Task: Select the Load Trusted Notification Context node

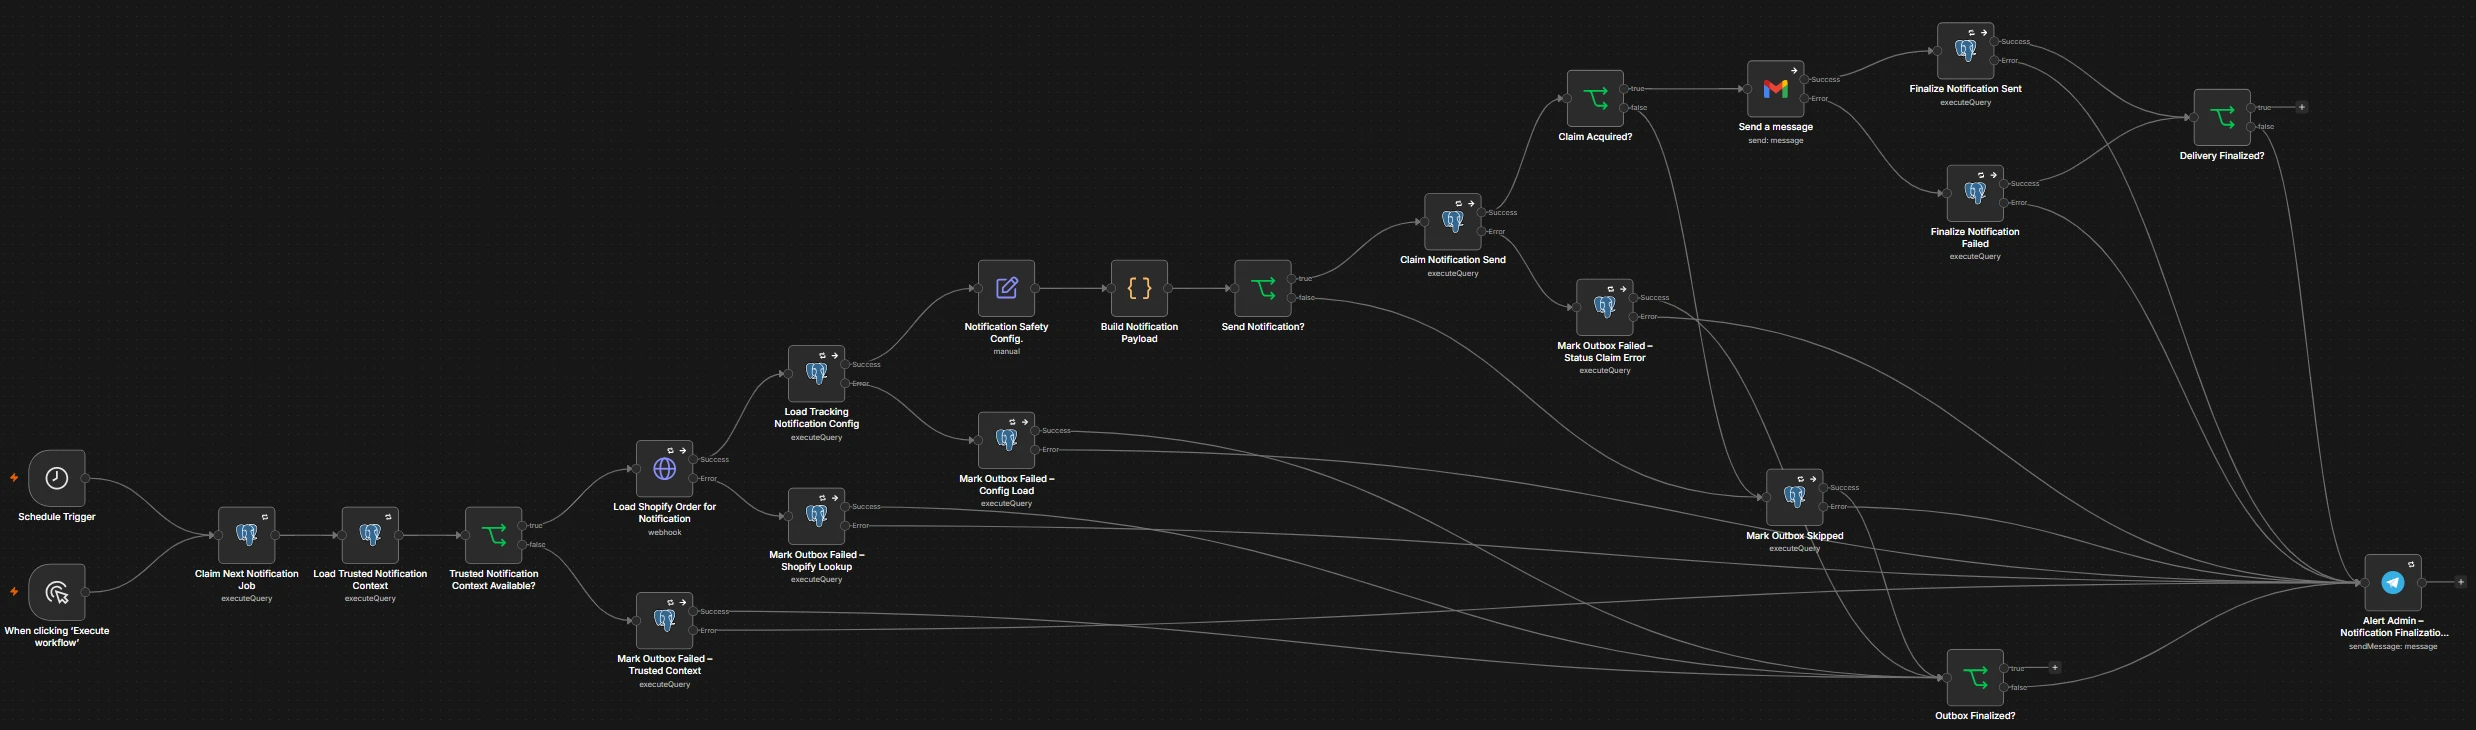Action: [x=370, y=535]
